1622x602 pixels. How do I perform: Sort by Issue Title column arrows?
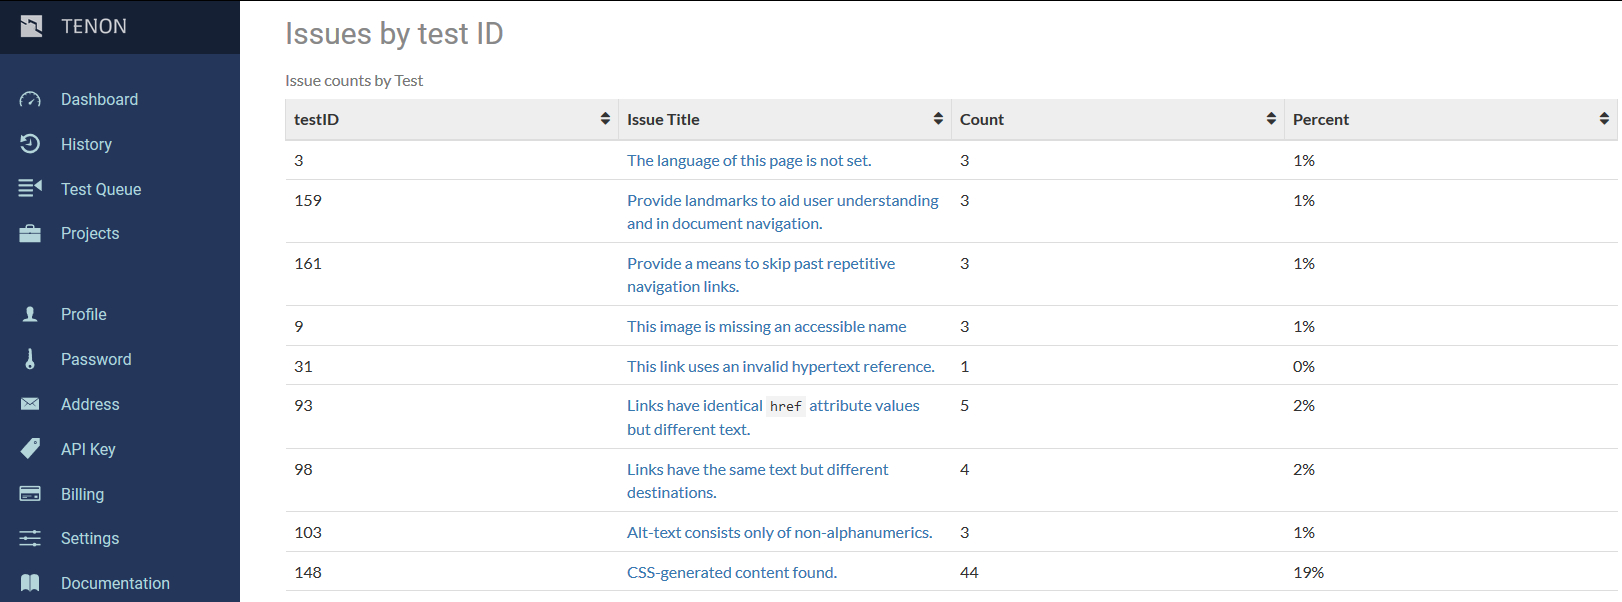(x=938, y=119)
